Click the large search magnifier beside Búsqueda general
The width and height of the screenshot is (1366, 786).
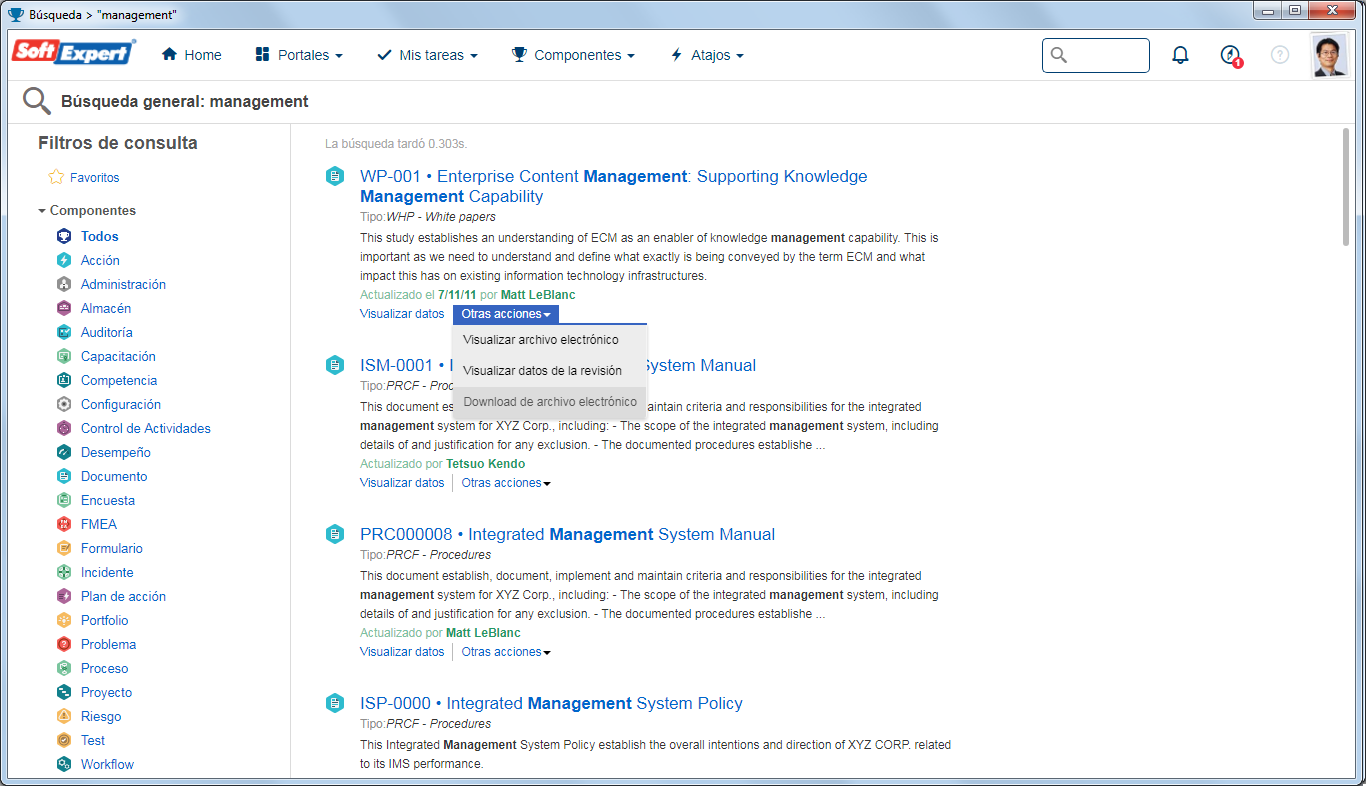tap(37, 101)
